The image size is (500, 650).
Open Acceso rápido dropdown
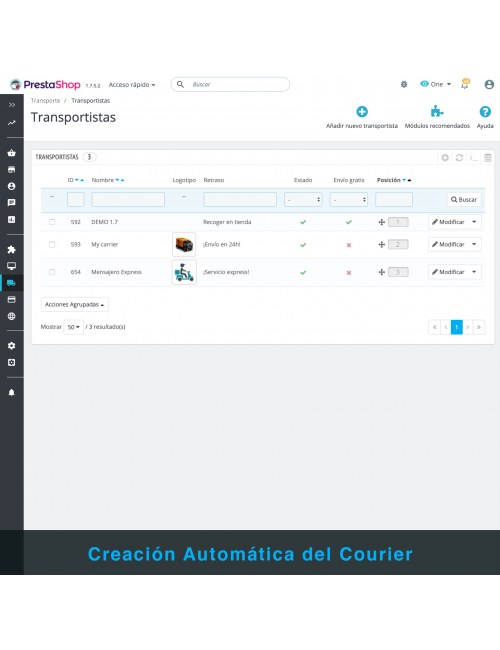[132, 85]
